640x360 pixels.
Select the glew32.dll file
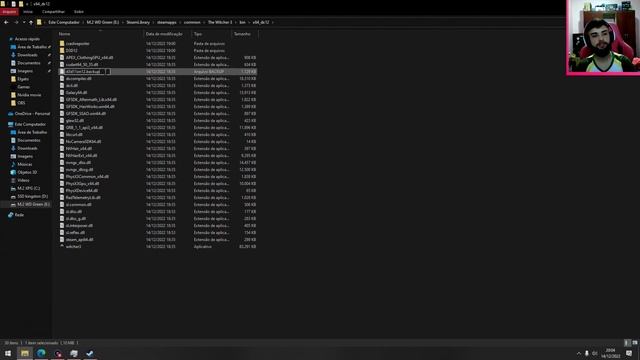pyautogui.click(x=75, y=120)
